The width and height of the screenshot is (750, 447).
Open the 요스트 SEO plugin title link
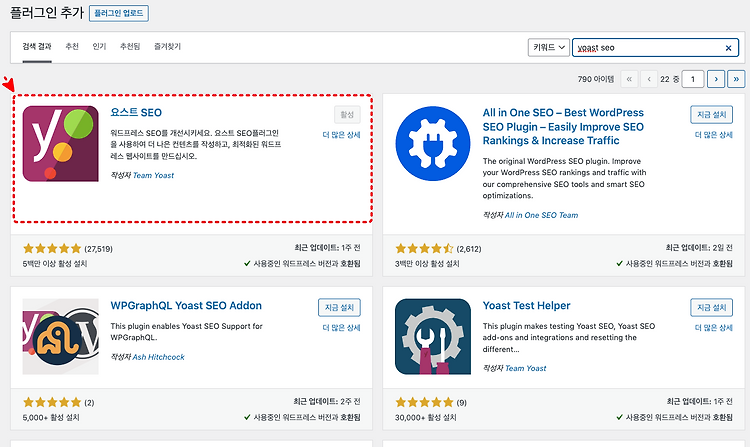pyautogui.click(x=136, y=112)
